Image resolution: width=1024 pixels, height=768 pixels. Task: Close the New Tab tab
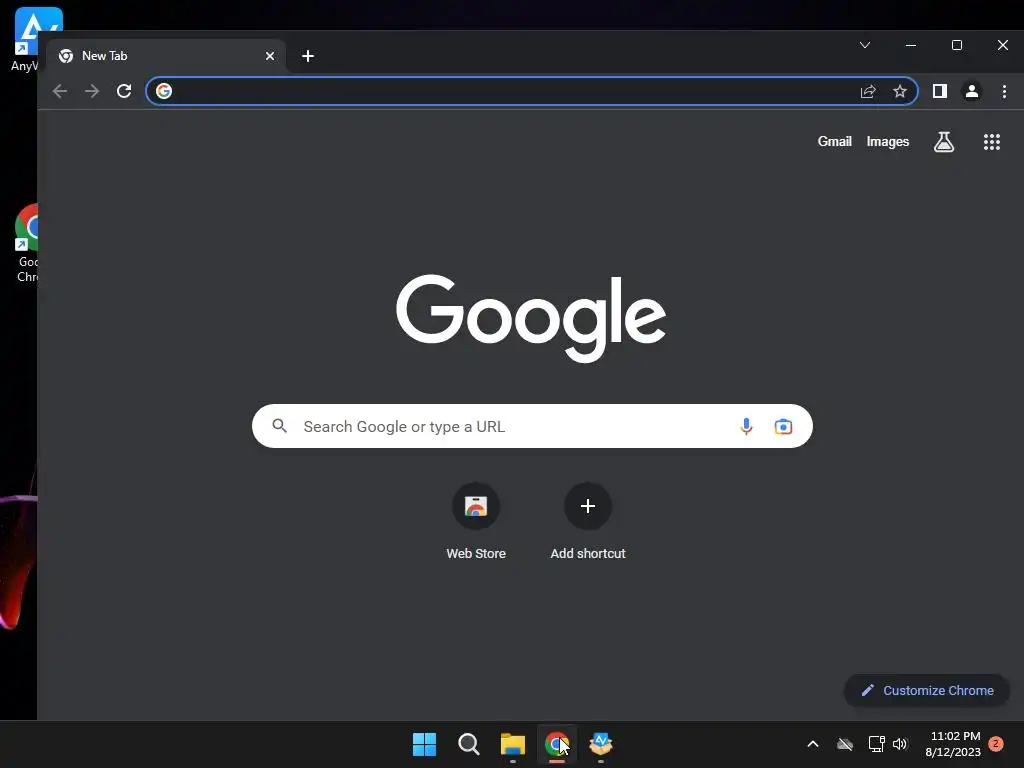(270, 56)
